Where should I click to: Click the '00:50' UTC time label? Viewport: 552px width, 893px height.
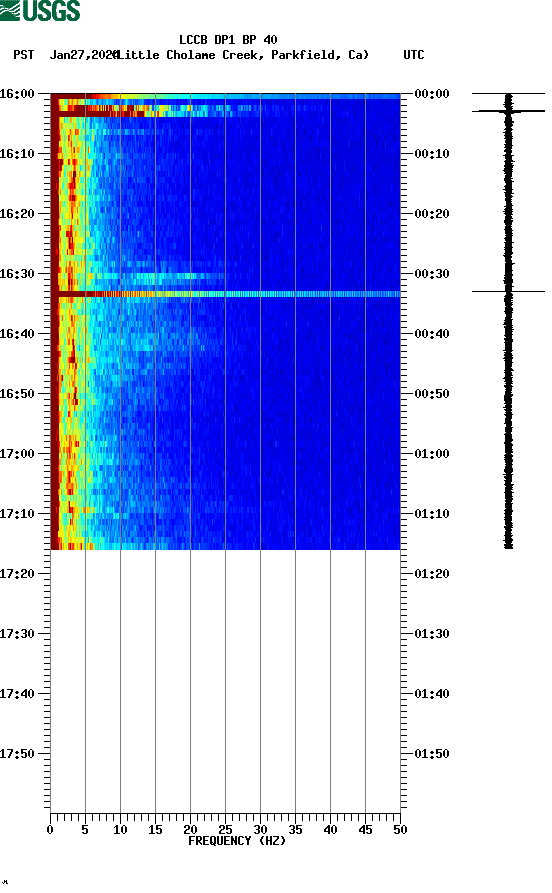click(x=432, y=394)
